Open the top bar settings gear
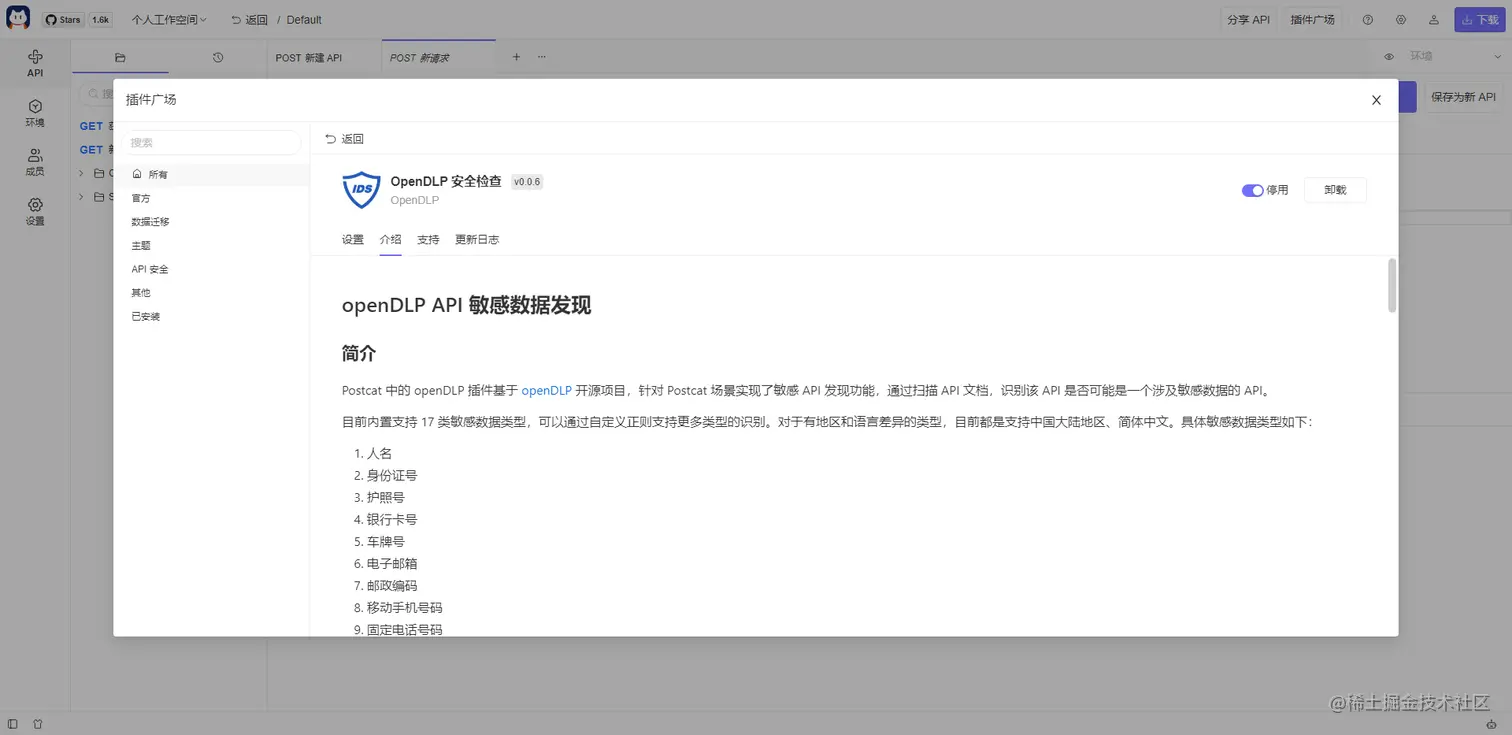 1401,19
